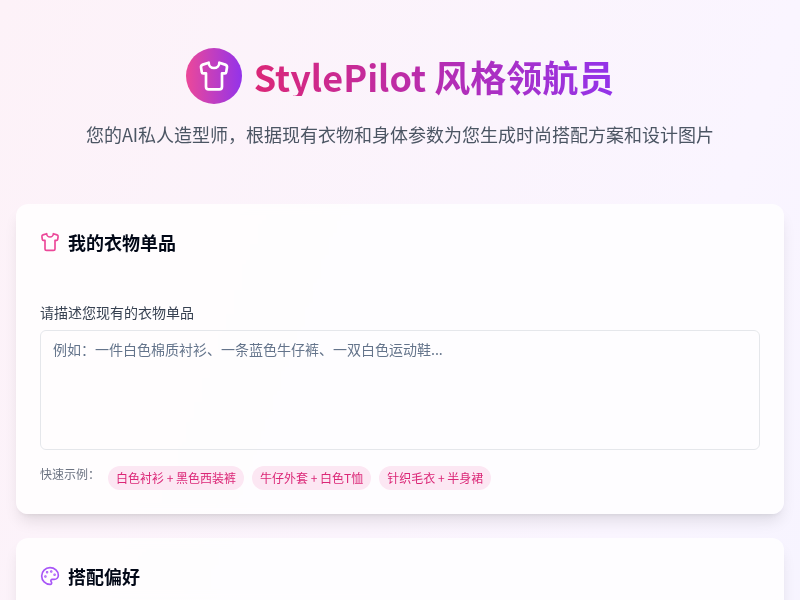Click the 我的衣物单品 section heading
The height and width of the screenshot is (600, 800).
tap(122, 243)
